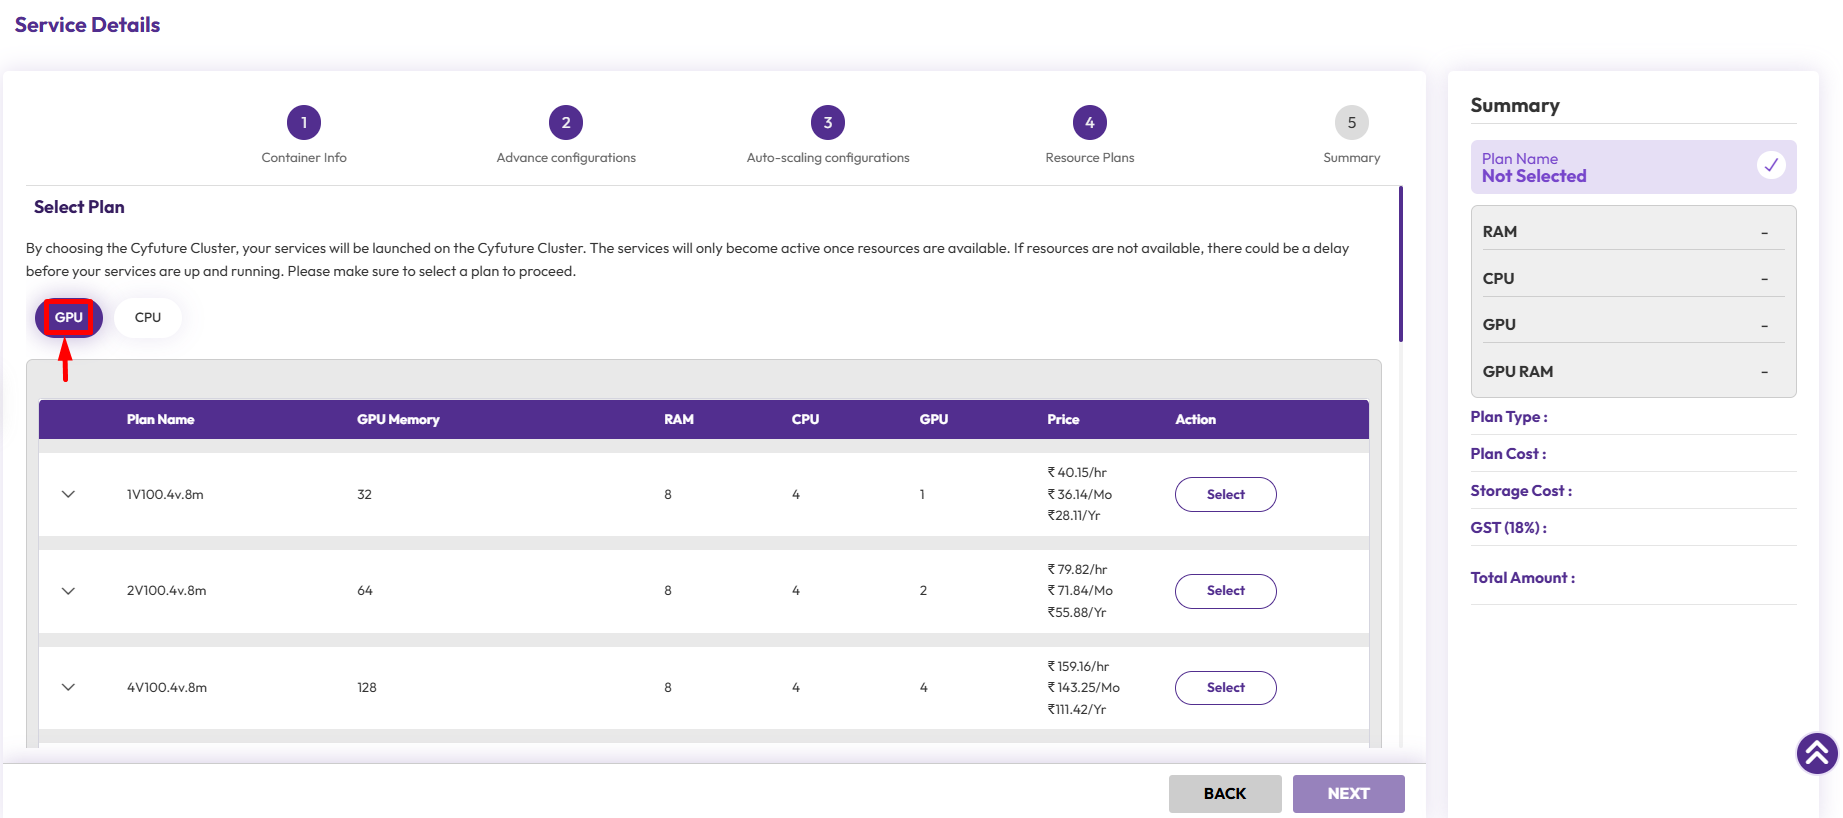Viewport: 1843px width, 818px height.
Task: Jump to step 3 Auto-scaling configurations circle
Action: click(828, 123)
